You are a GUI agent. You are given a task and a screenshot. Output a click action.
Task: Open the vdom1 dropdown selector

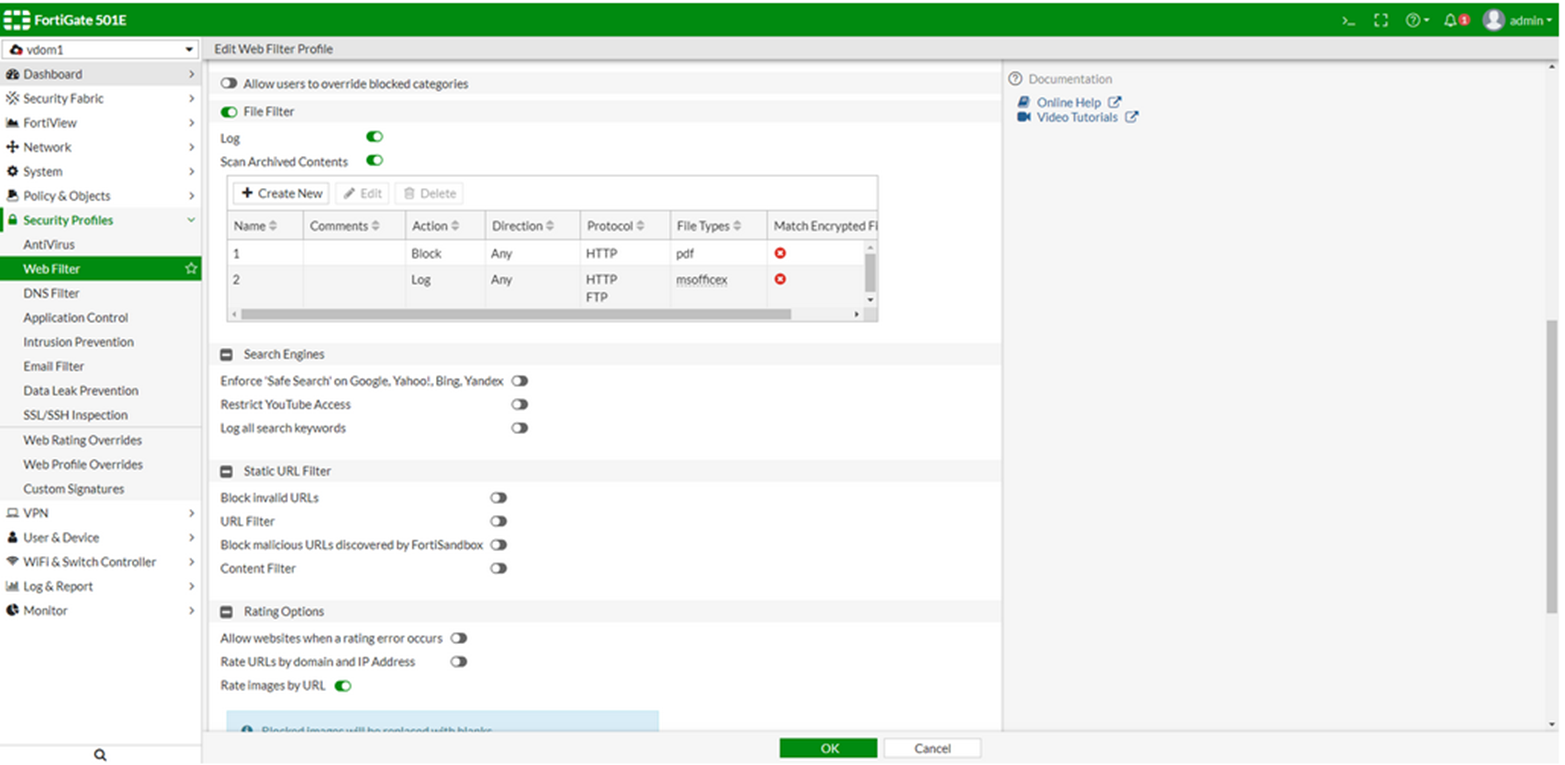[x=100, y=50]
